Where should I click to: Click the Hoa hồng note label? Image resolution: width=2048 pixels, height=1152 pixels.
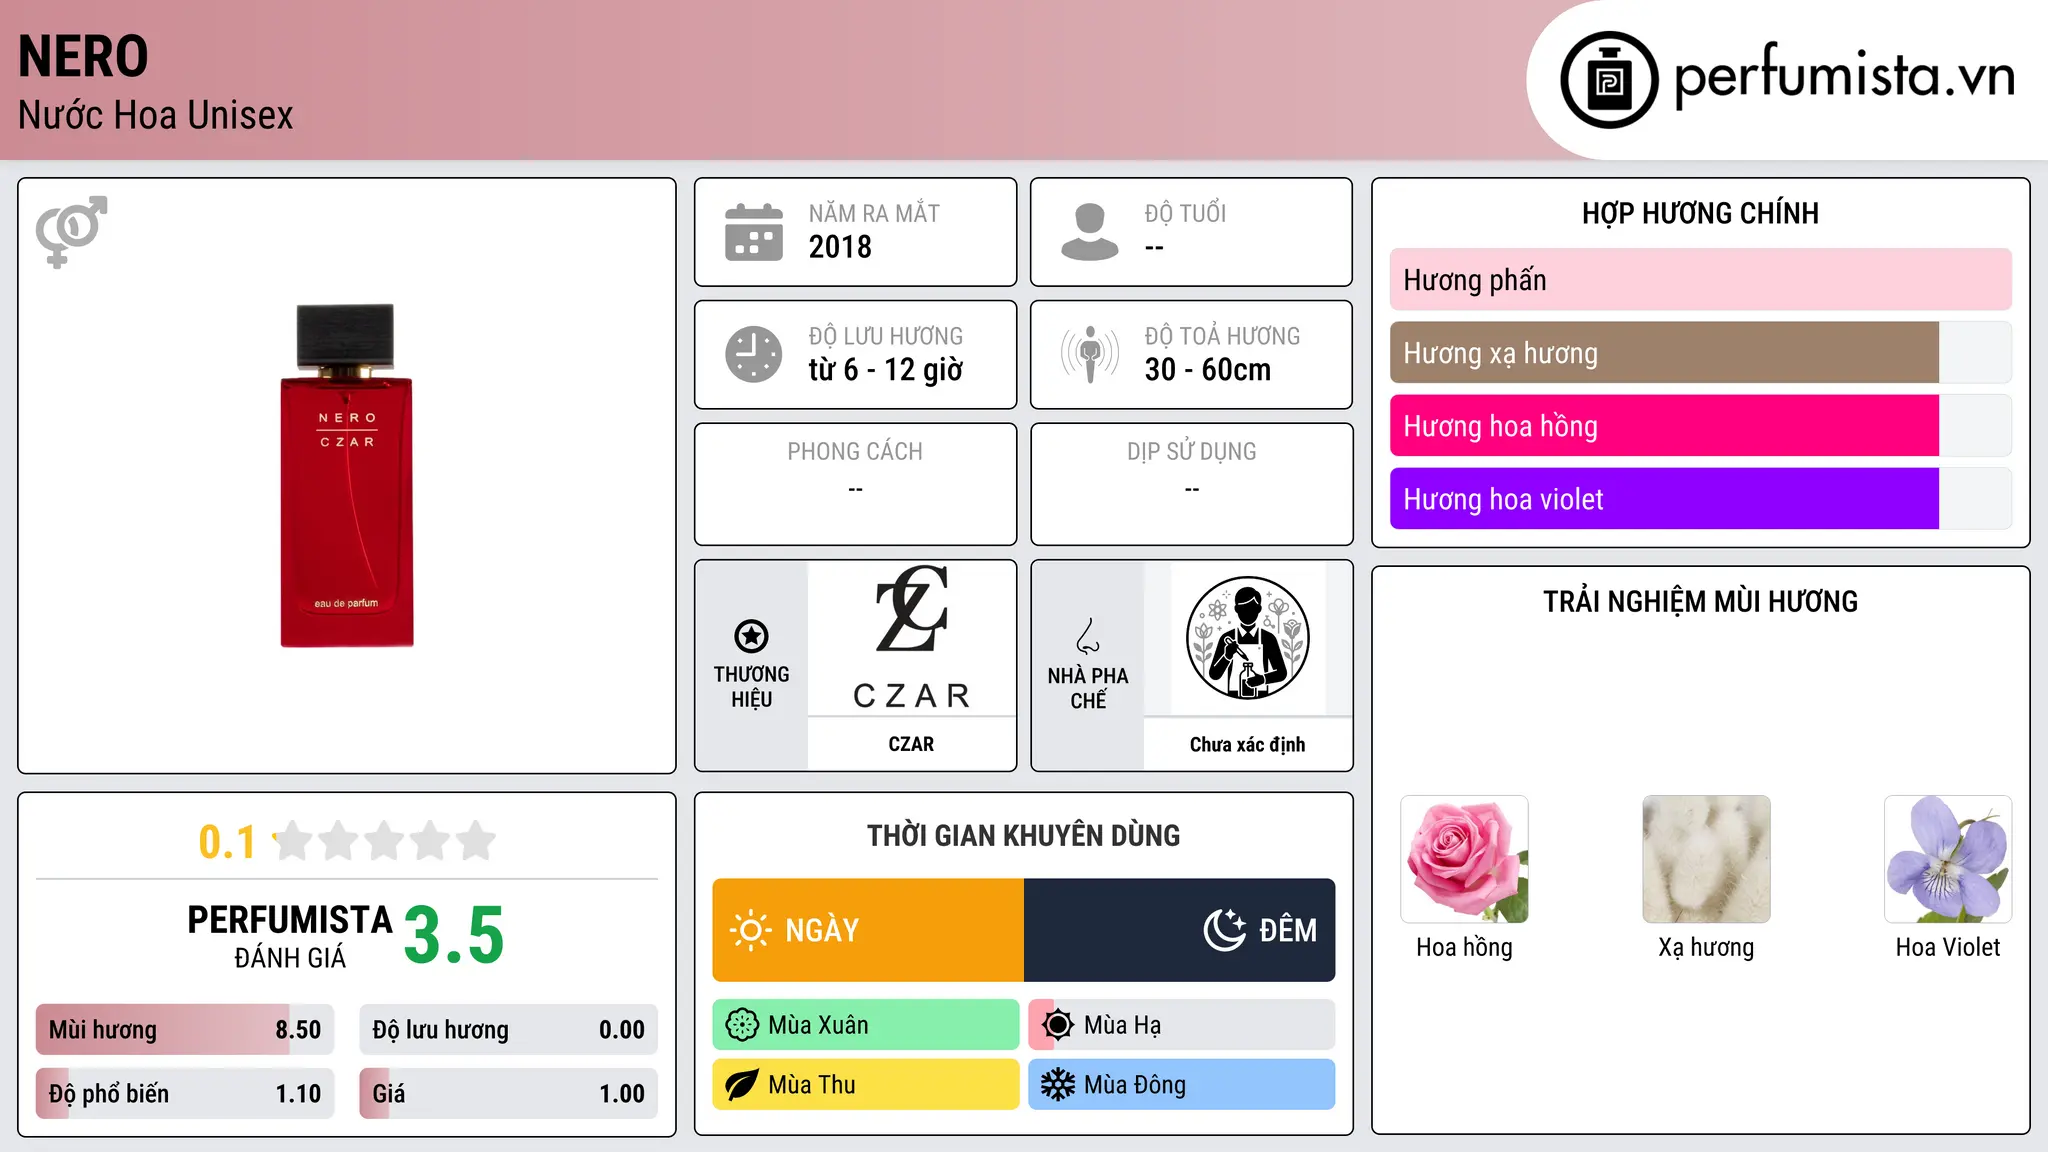(x=1464, y=947)
